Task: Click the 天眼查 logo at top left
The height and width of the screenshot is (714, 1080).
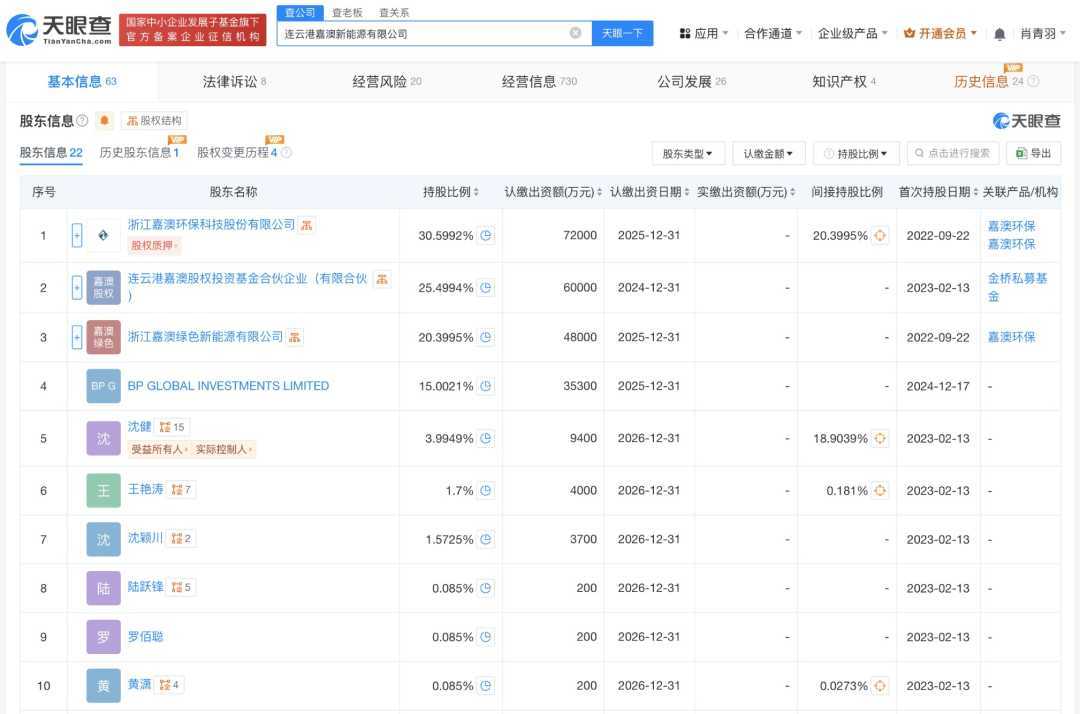Action: point(58,30)
